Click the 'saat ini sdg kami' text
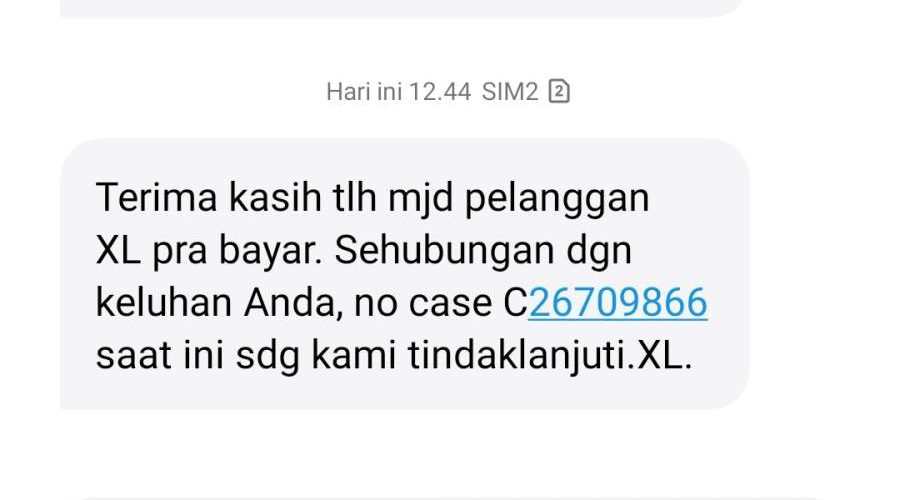The width and height of the screenshot is (900, 500). pyautogui.click(x=246, y=355)
